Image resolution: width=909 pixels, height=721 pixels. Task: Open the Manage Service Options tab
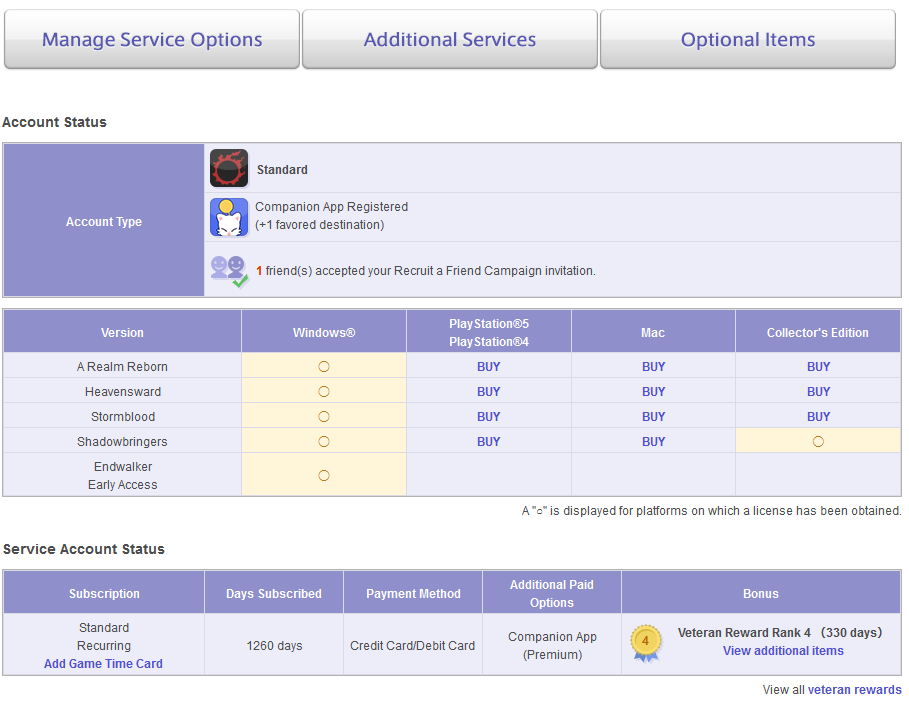(152, 39)
